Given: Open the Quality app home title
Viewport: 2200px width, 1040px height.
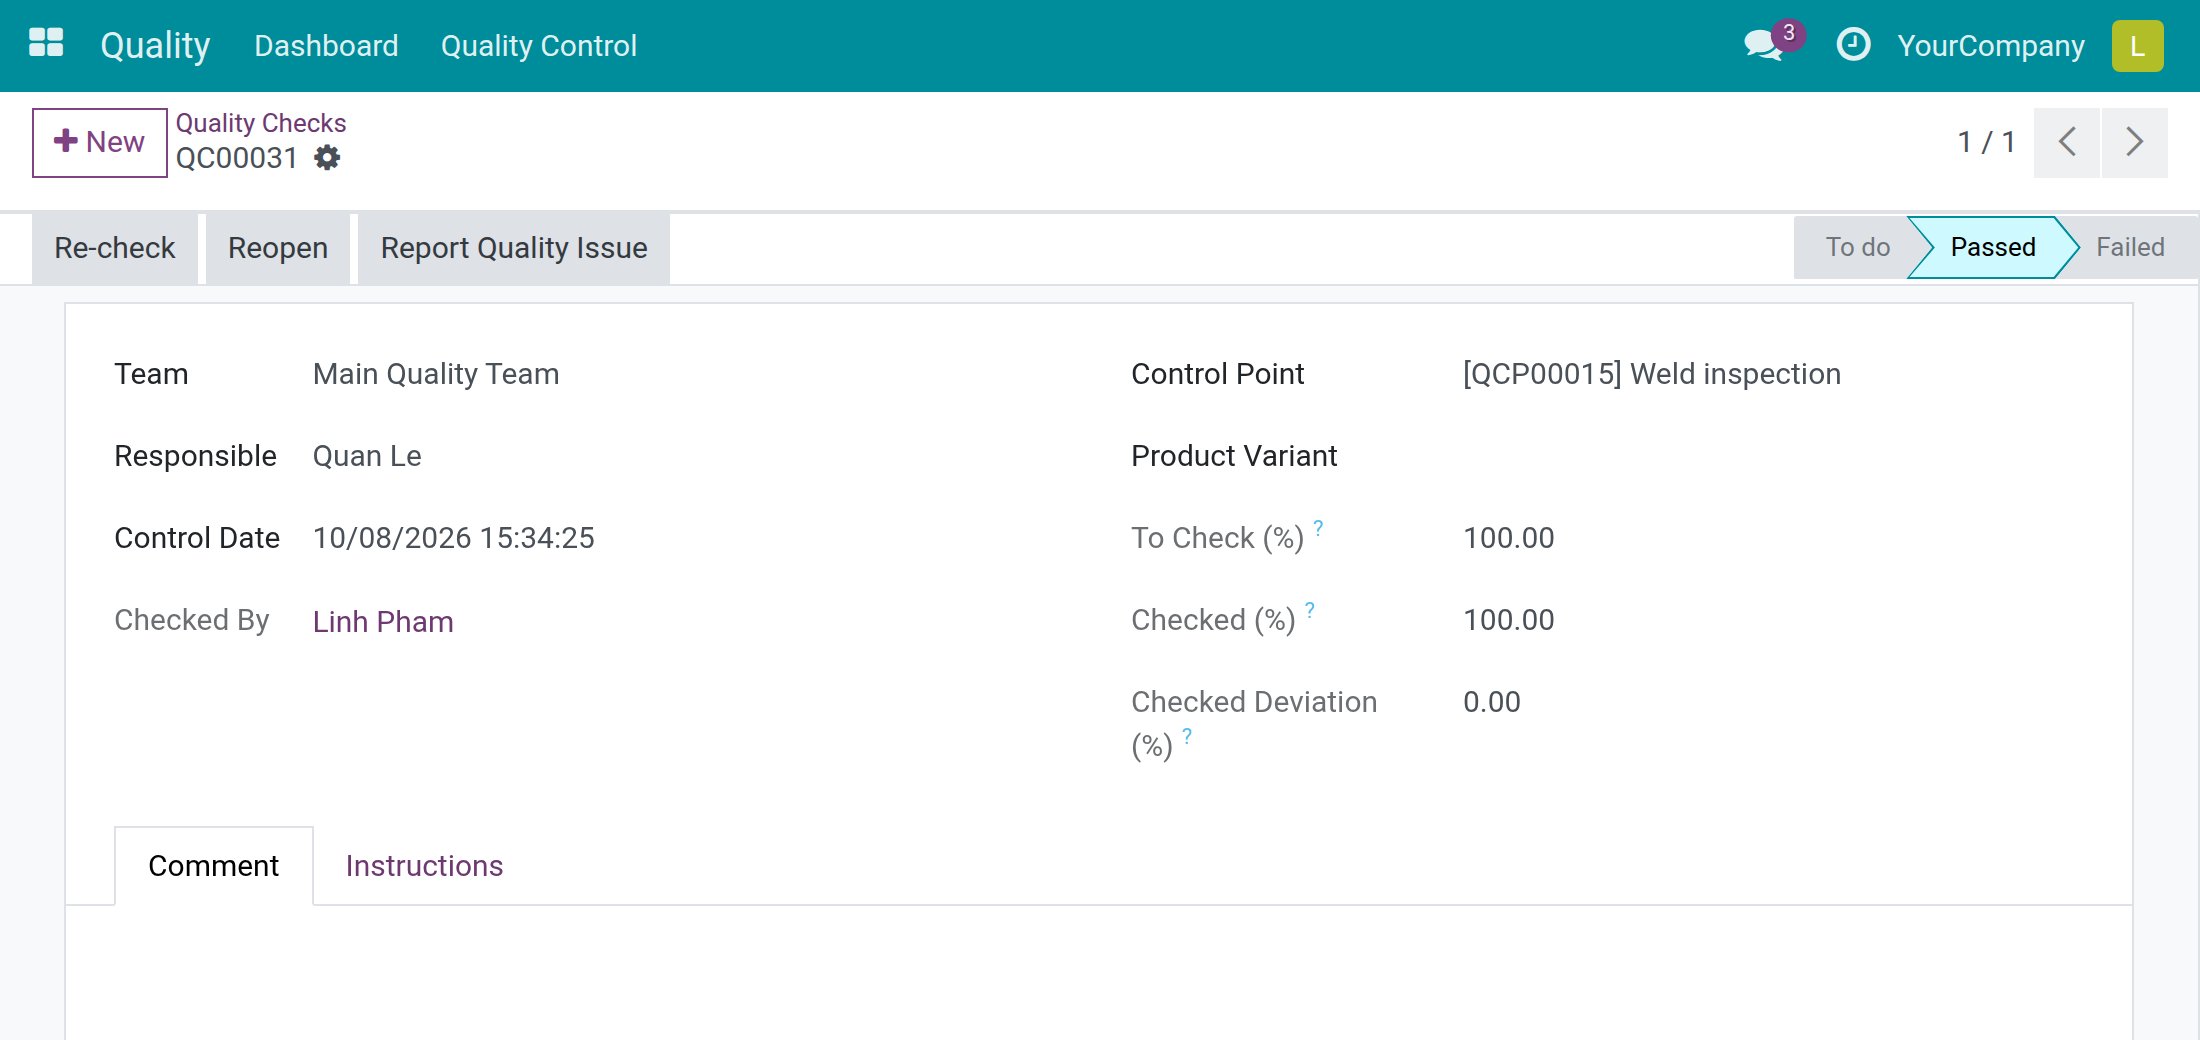Looking at the screenshot, I should pos(155,46).
